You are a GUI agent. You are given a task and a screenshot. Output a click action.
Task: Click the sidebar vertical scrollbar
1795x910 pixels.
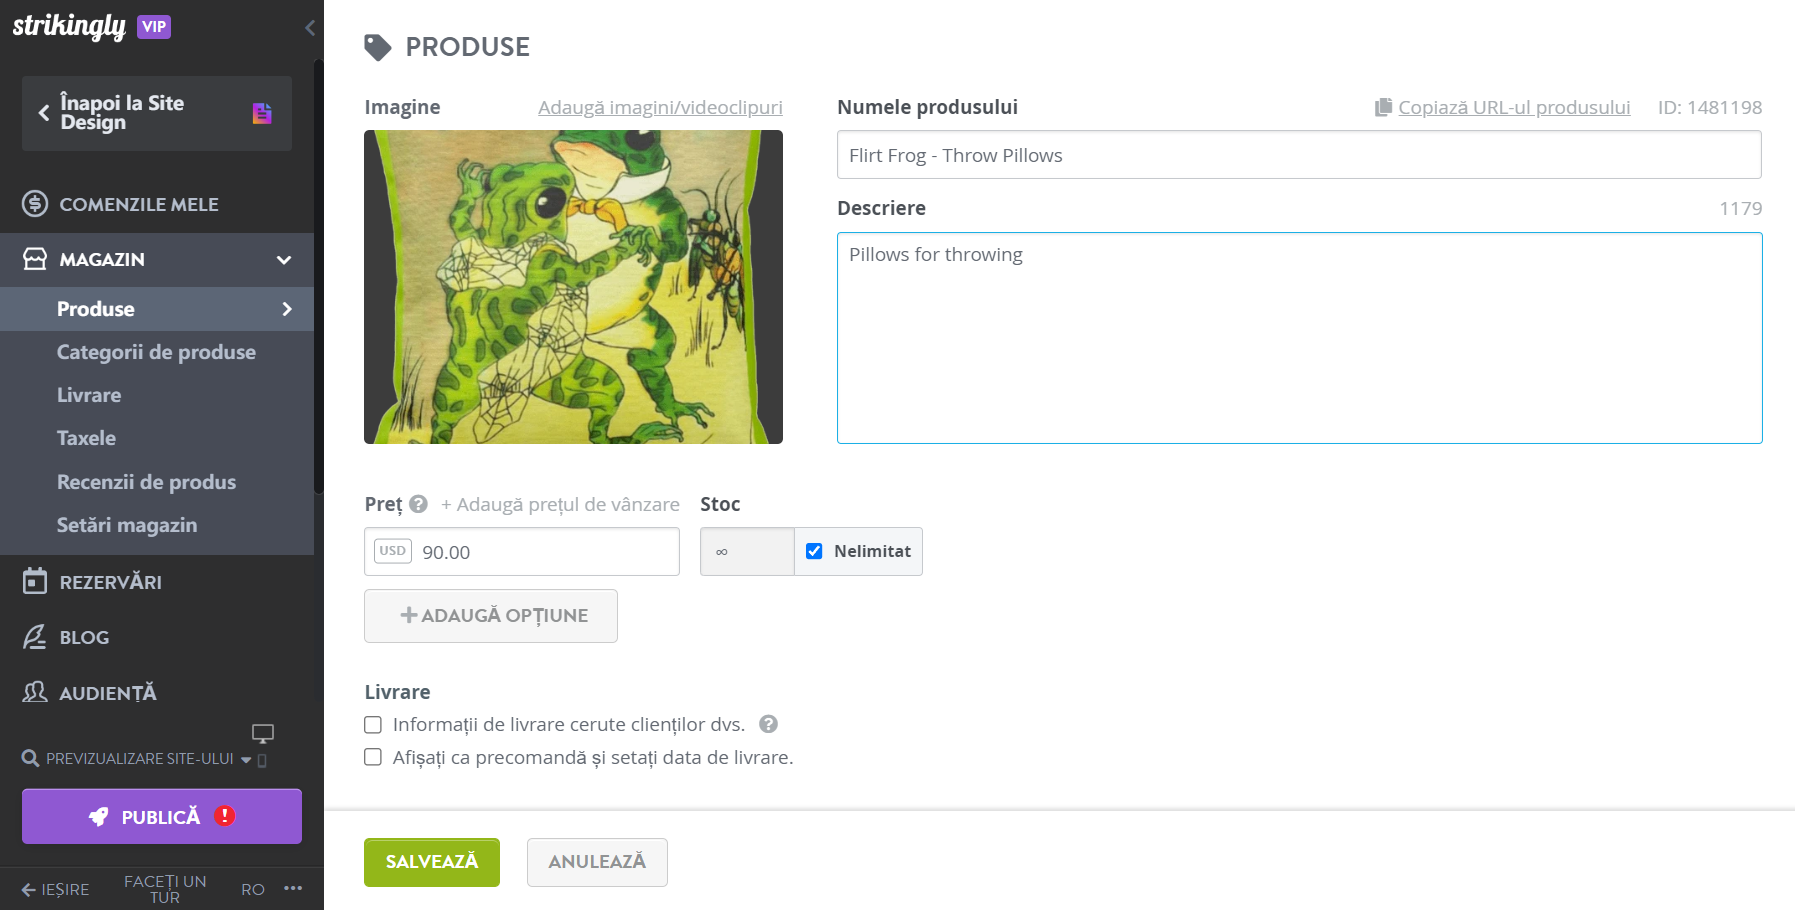(318, 275)
